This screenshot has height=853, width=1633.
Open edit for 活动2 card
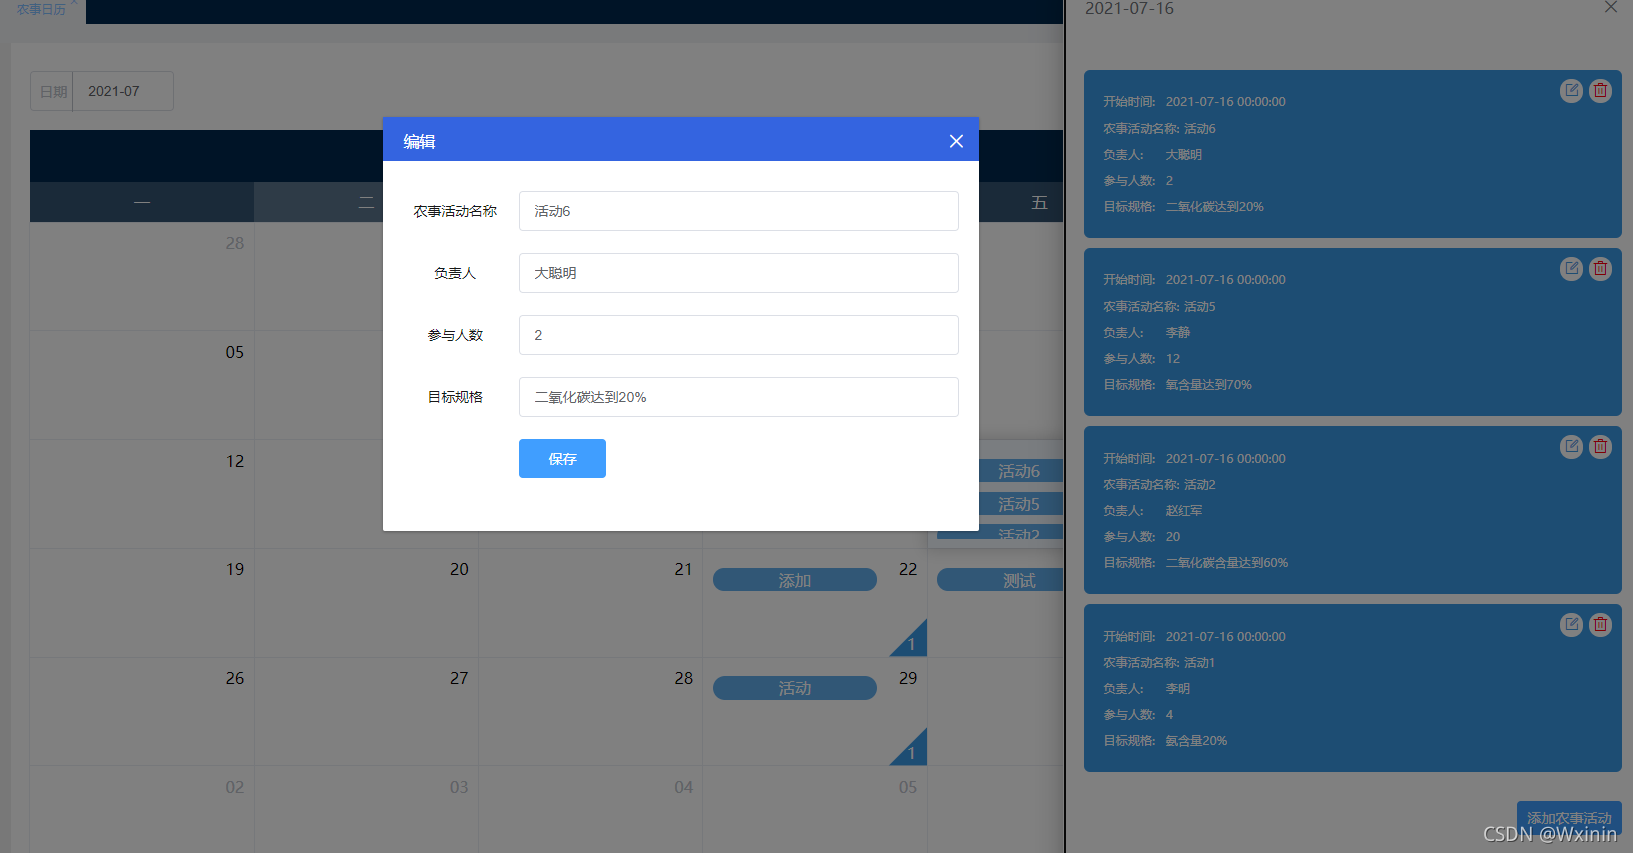tap(1571, 447)
